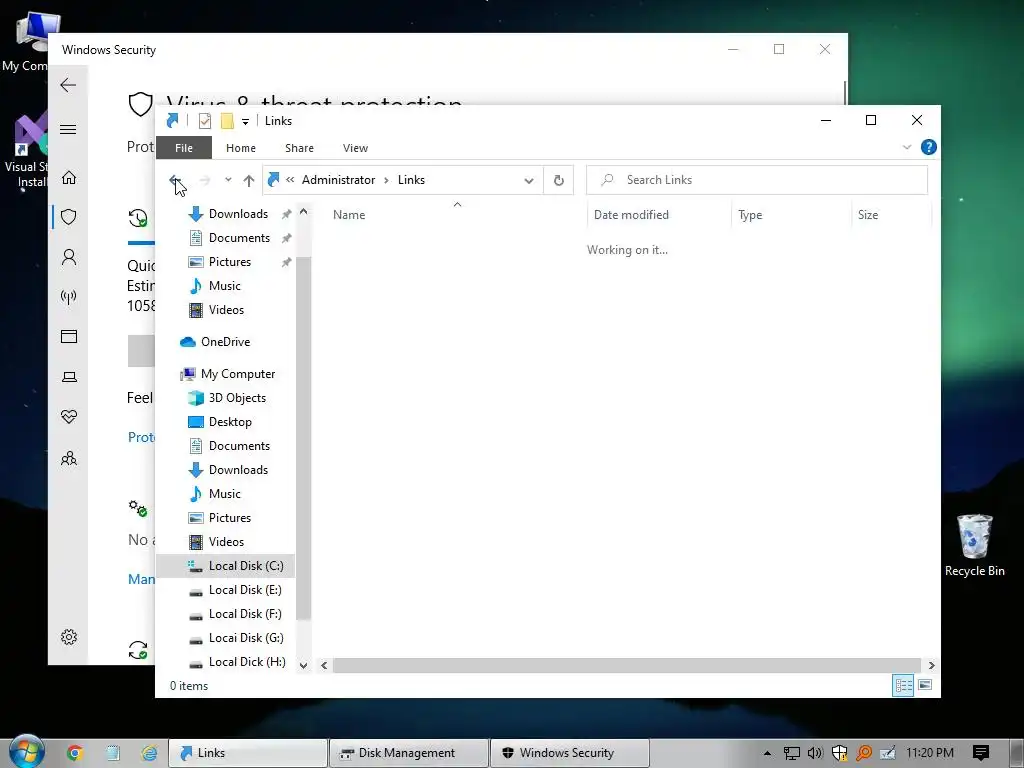Click navigation pane scroll down arrow
This screenshot has height=768, width=1024.
303,665
